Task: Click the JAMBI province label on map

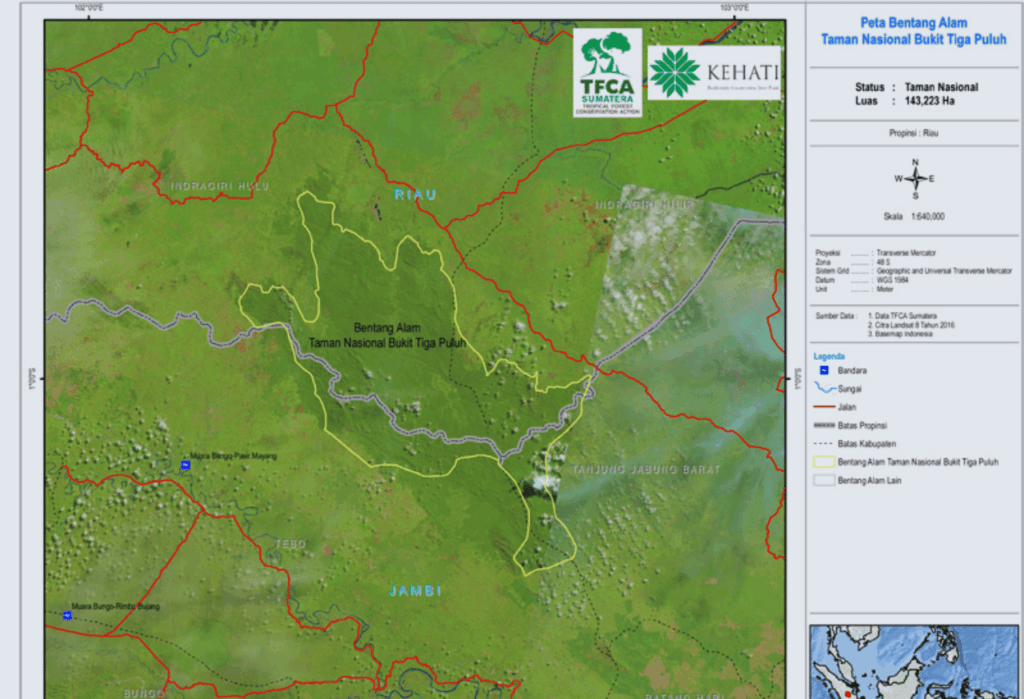Action: coord(415,591)
